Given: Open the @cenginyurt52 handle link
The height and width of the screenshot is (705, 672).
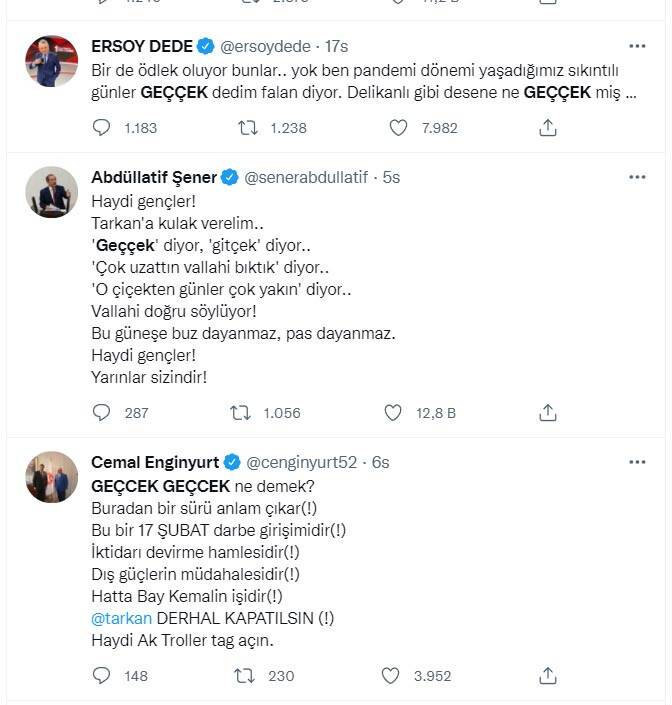Looking at the screenshot, I should pos(304,462).
